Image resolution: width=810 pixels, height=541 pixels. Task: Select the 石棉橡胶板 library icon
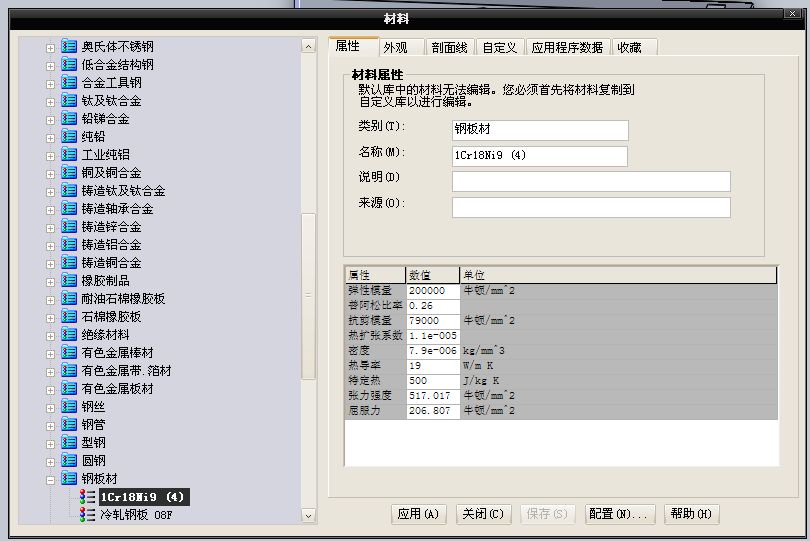[69, 316]
